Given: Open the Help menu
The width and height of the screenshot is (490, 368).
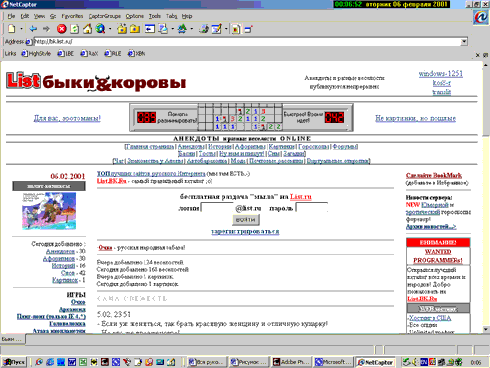Looking at the screenshot, I should [187, 16].
